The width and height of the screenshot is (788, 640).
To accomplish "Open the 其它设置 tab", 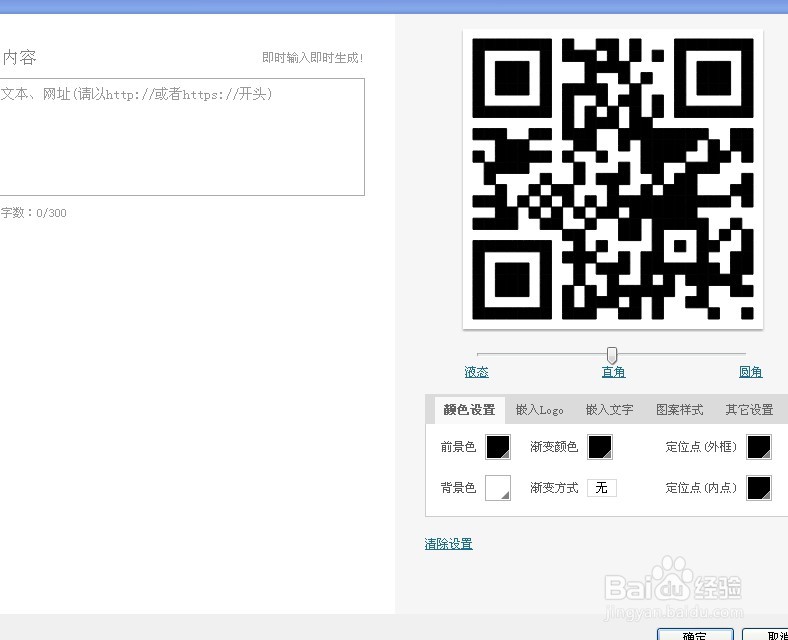I will [749, 410].
